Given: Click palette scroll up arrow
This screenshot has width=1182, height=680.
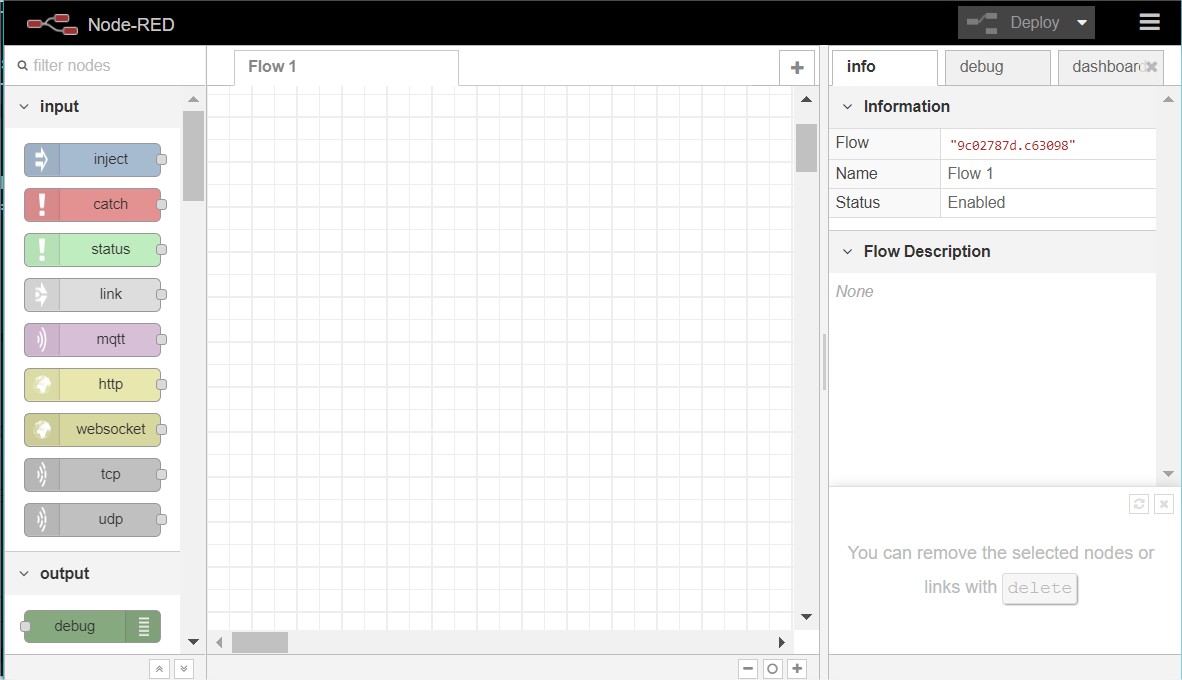Looking at the screenshot, I should (193, 100).
